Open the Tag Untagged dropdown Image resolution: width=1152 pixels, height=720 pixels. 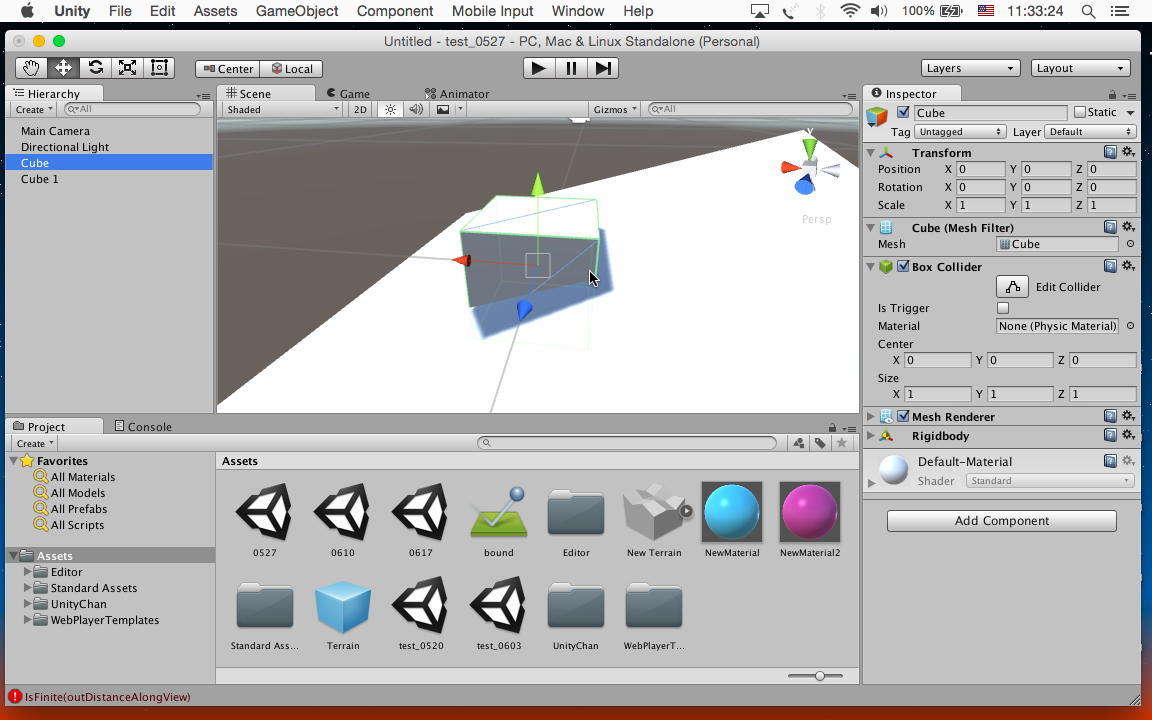tap(960, 132)
